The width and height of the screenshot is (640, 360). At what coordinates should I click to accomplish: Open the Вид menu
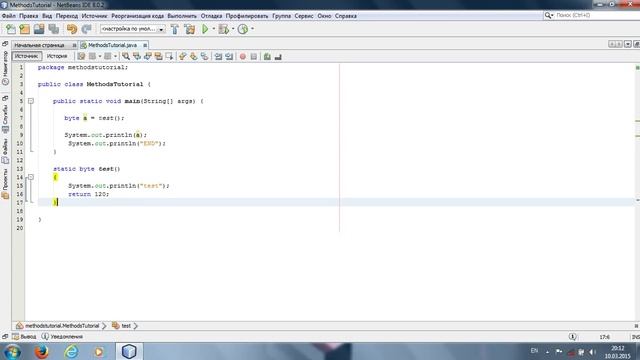click(x=47, y=16)
